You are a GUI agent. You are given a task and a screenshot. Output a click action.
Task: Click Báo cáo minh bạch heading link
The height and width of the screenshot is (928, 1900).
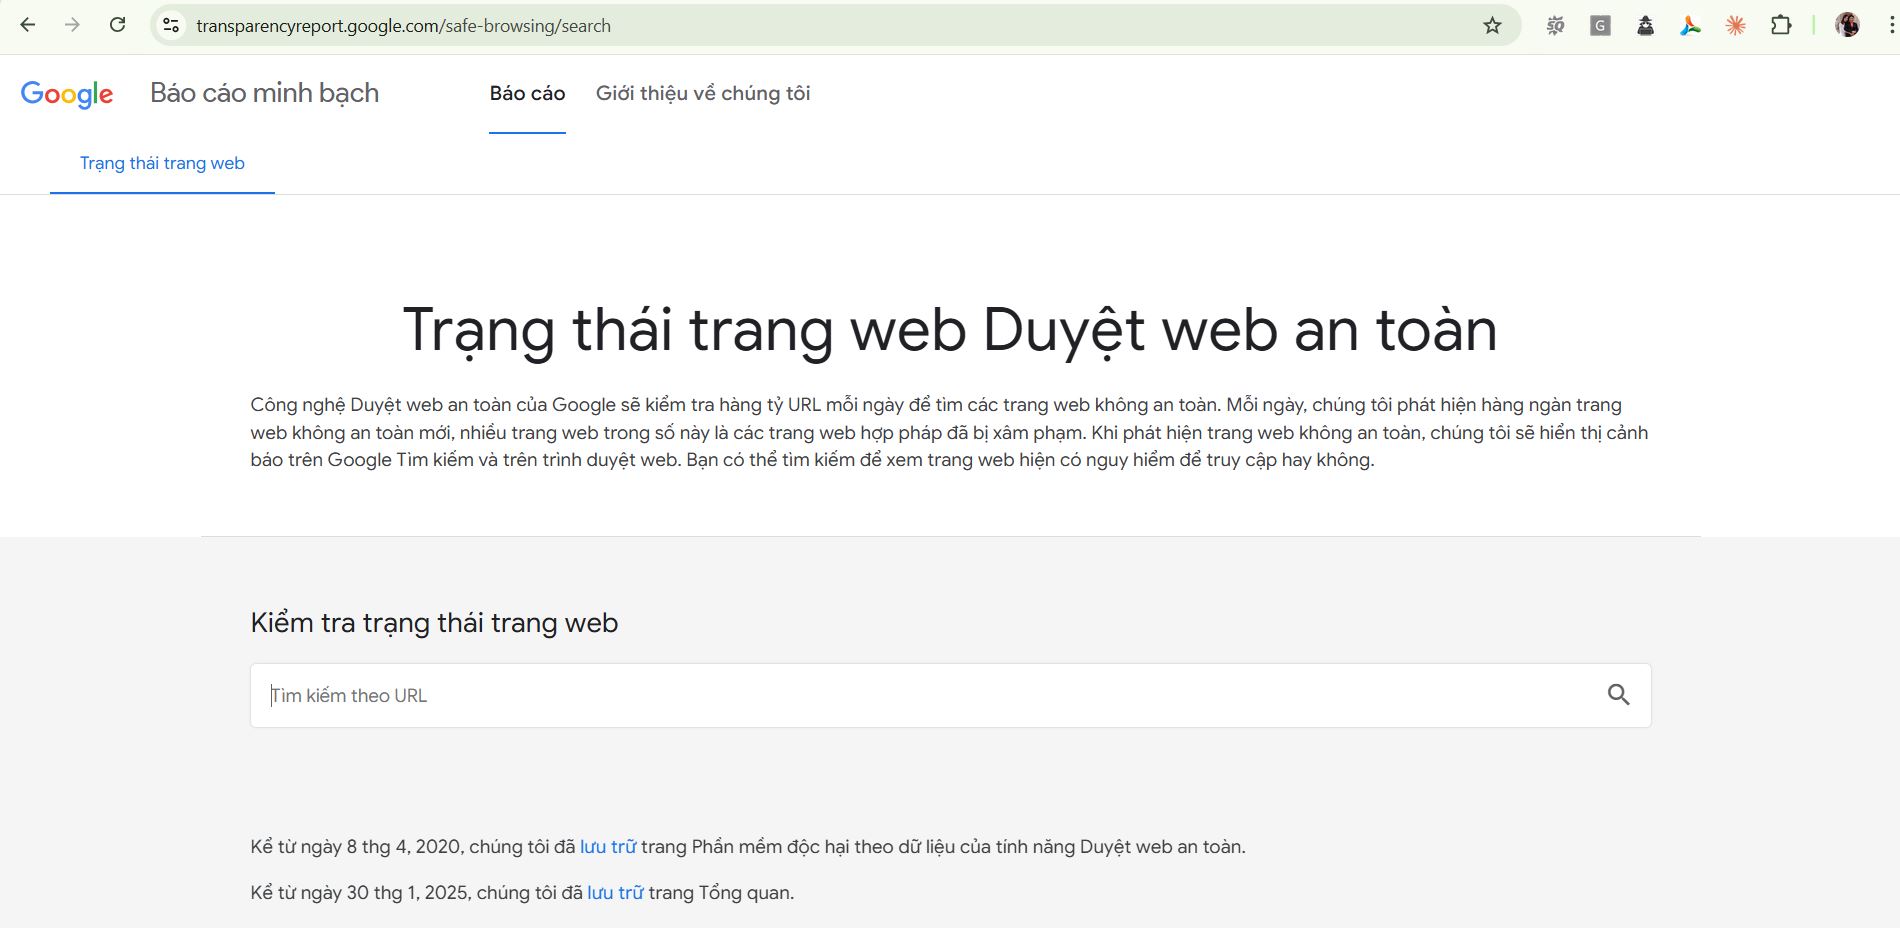264,92
